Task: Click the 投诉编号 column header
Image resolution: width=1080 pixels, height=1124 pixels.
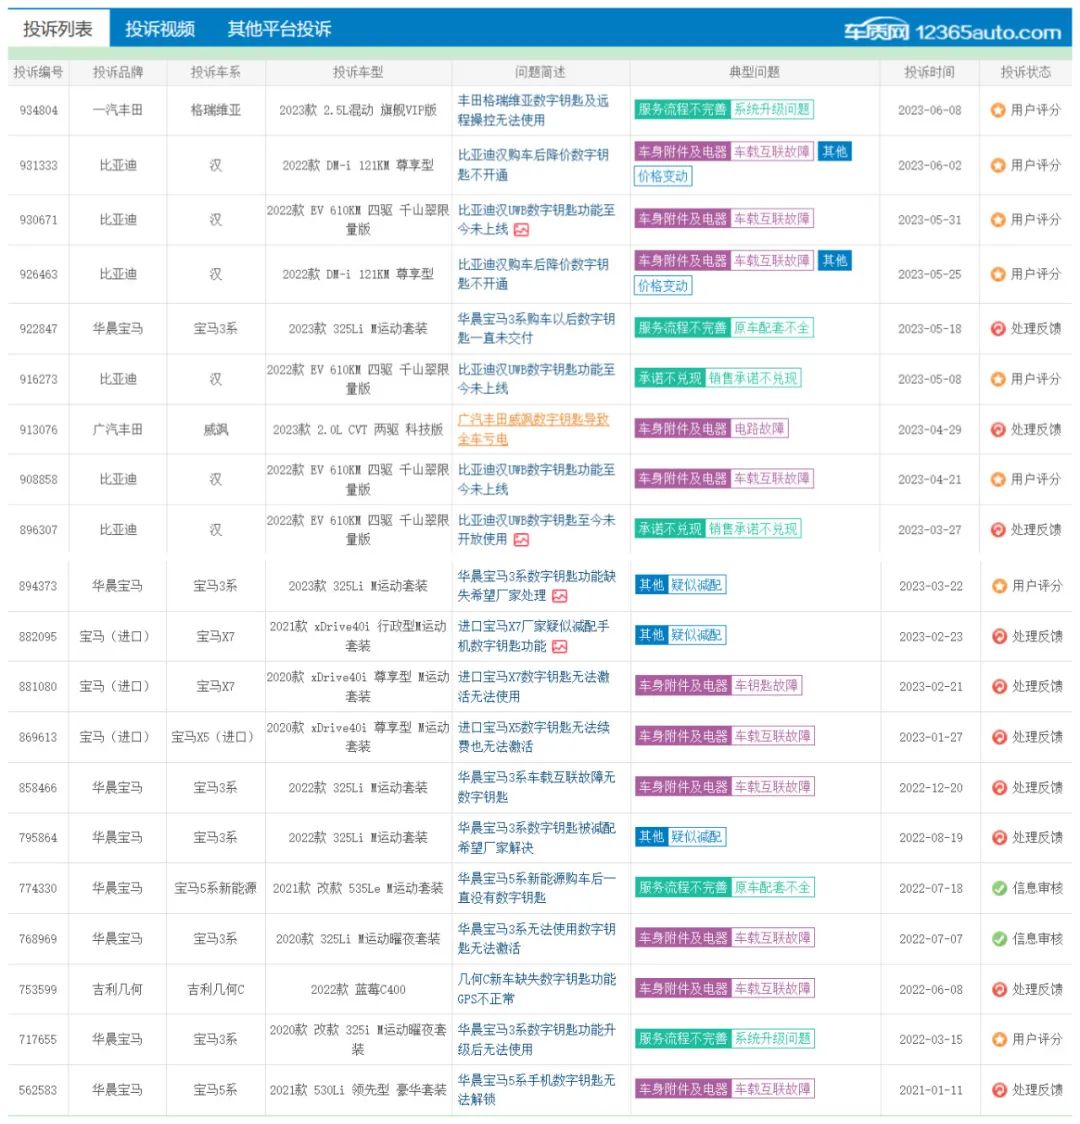Action: tap(39, 72)
